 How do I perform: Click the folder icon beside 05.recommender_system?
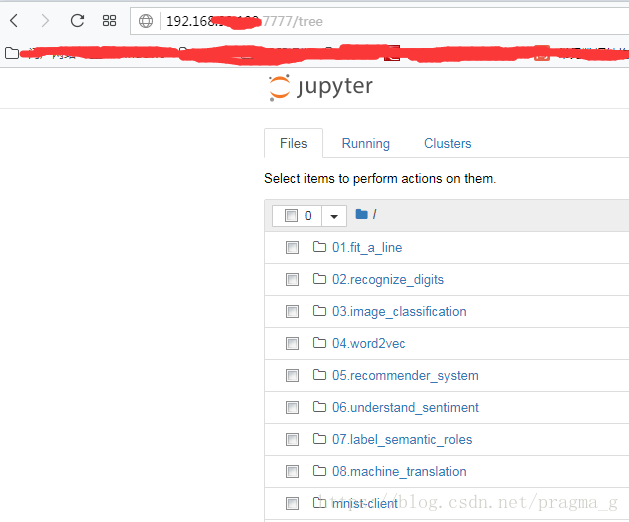319,375
